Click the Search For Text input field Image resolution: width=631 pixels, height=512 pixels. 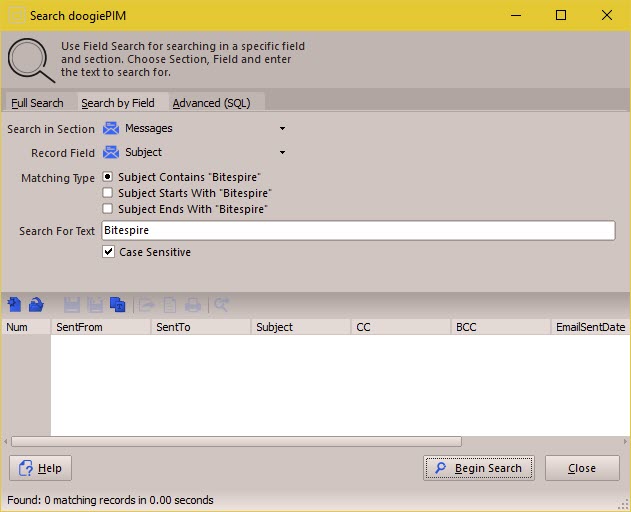[x=358, y=230]
